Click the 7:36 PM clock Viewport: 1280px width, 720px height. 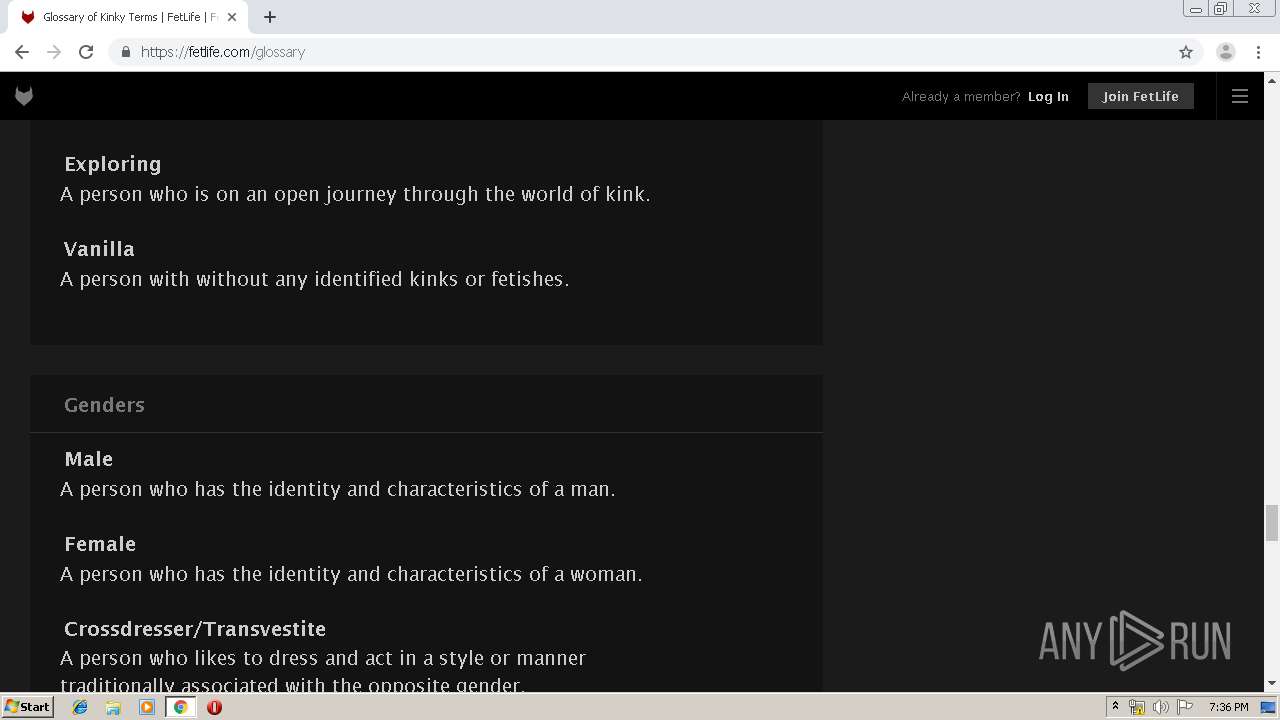1228,707
